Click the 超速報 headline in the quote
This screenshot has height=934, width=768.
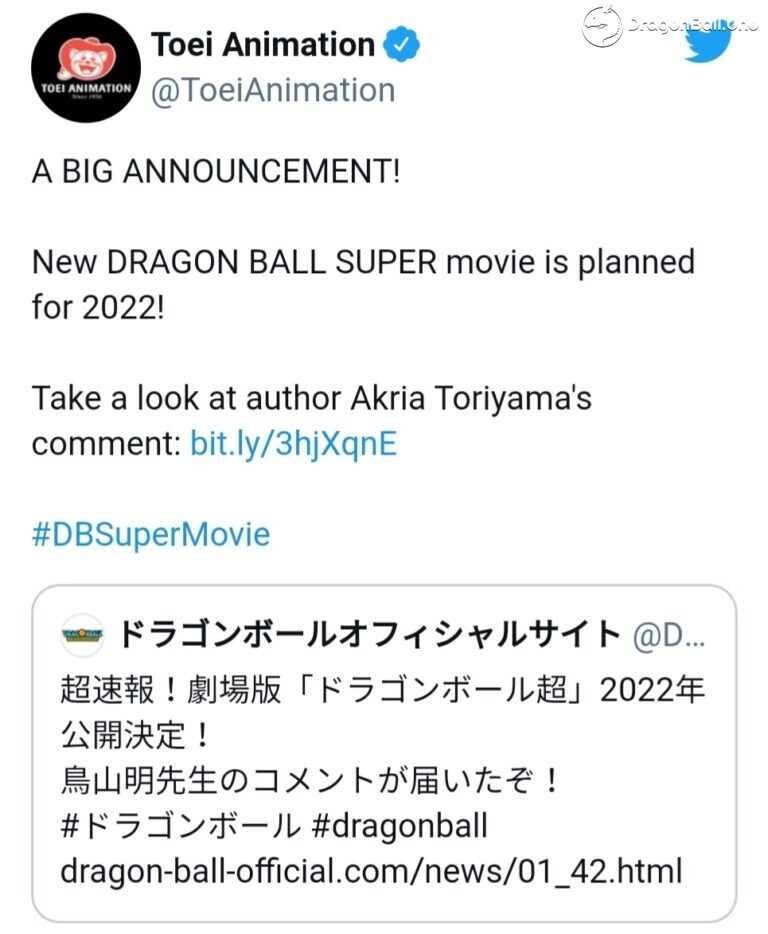383,713
